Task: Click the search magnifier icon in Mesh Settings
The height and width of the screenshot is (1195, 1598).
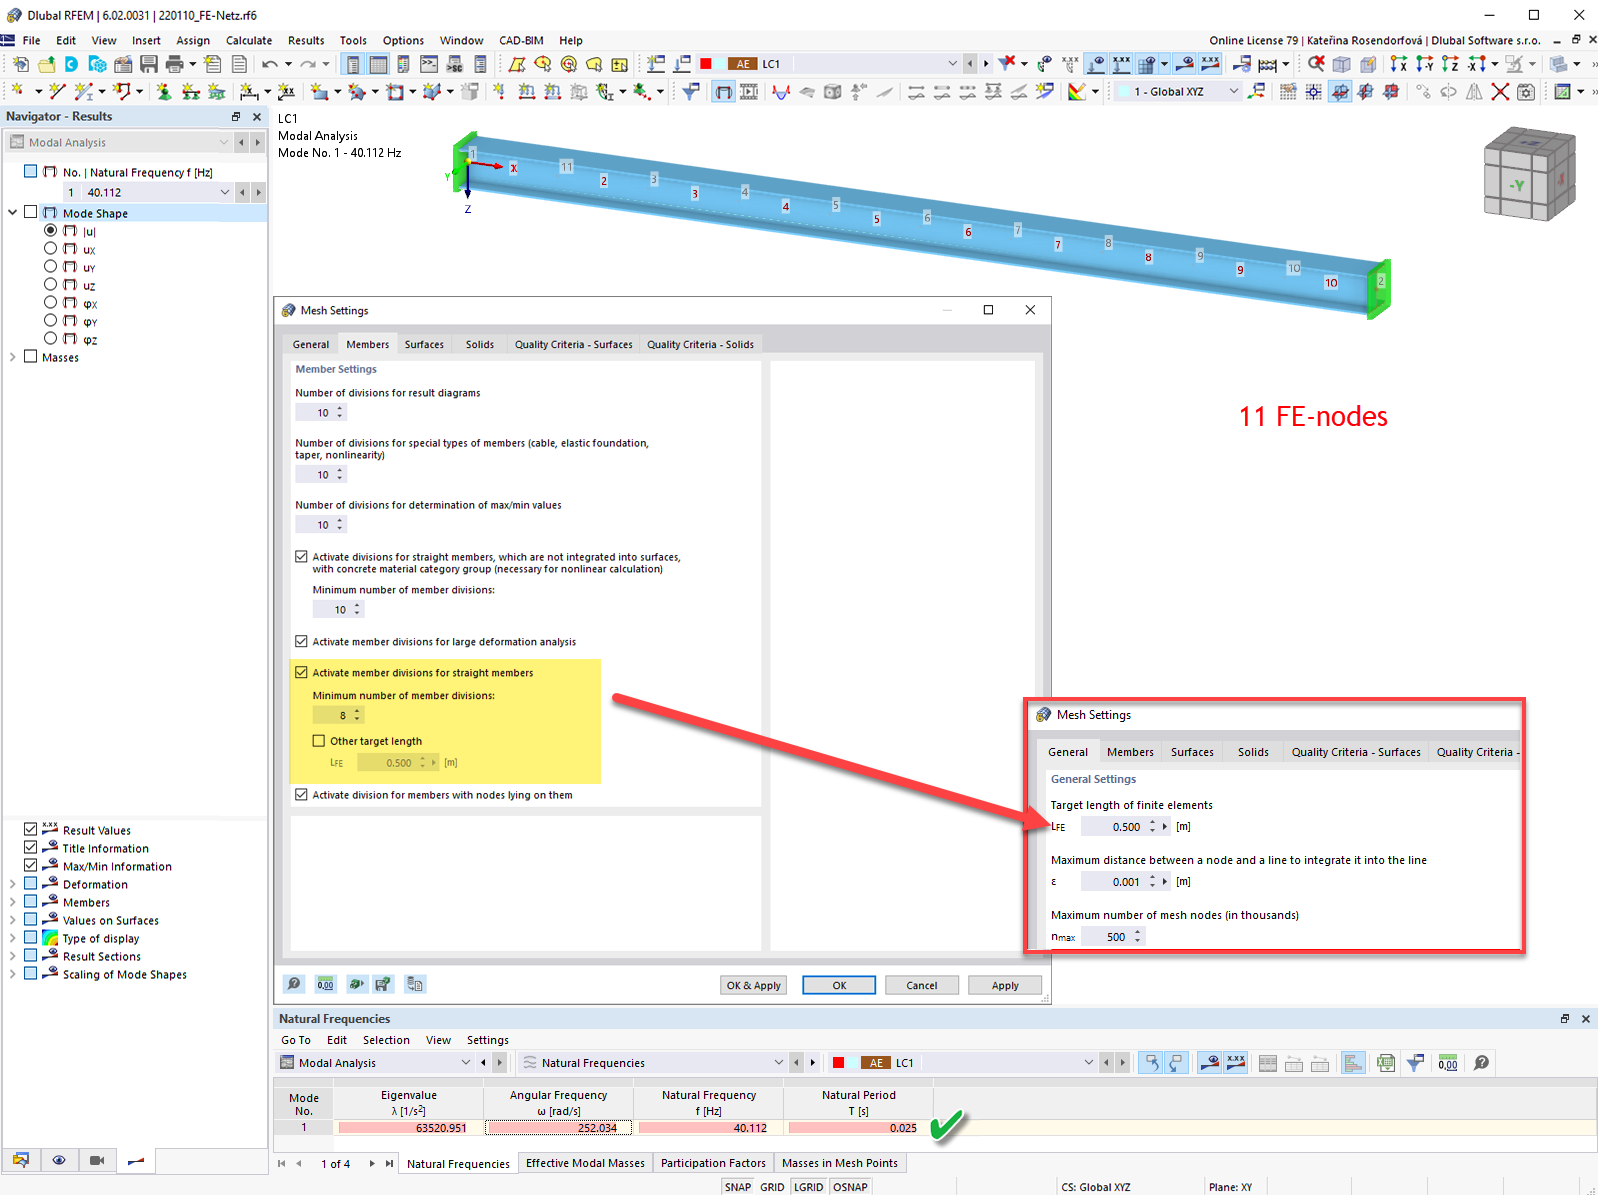Action: click(294, 984)
